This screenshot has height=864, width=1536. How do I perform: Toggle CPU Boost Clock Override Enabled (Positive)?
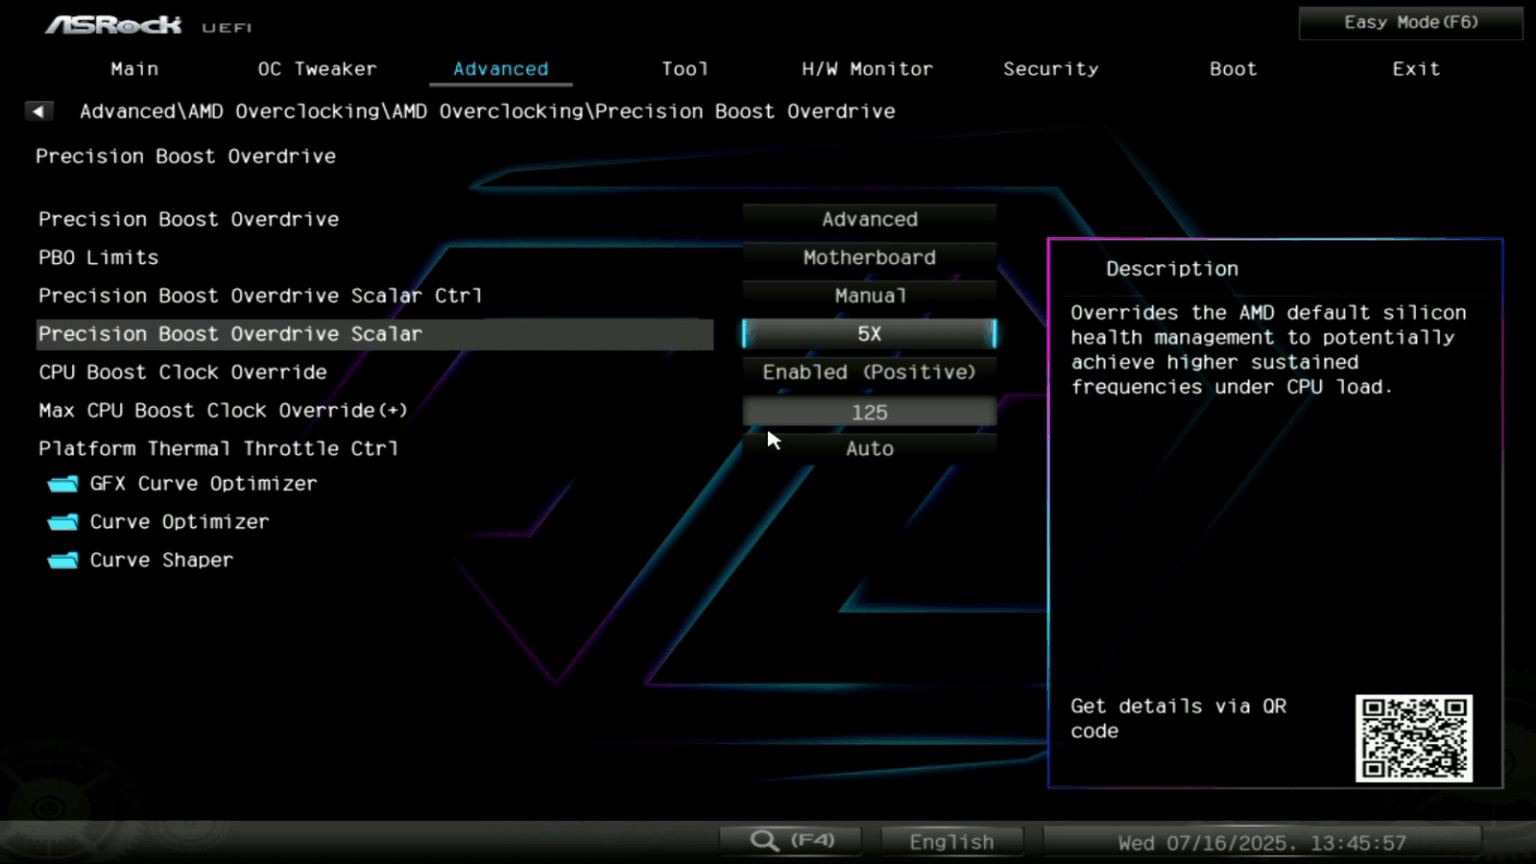[x=869, y=372]
